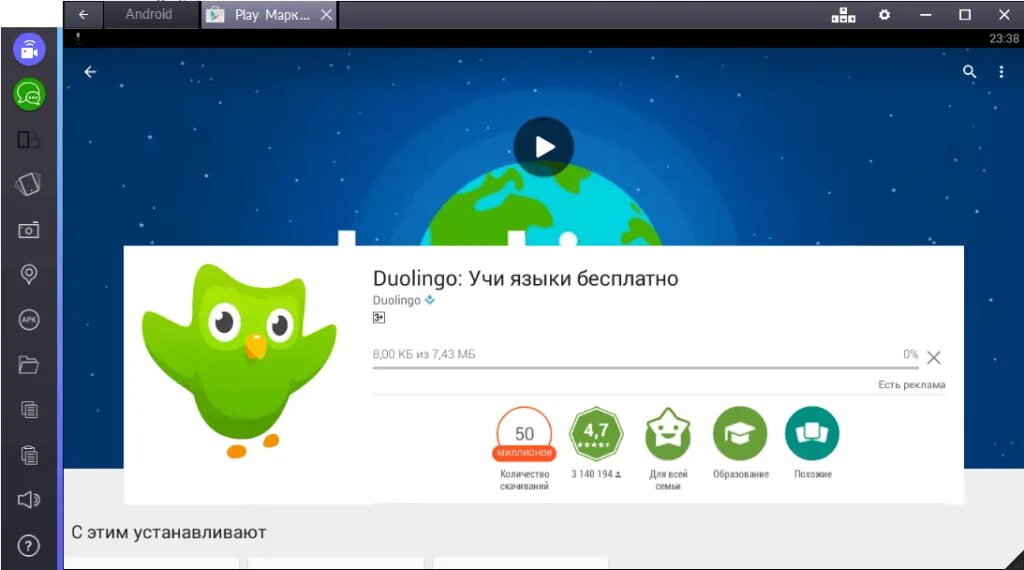Click the Play Store back arrow
This screenshot has width=1024, height=570.
90,72
